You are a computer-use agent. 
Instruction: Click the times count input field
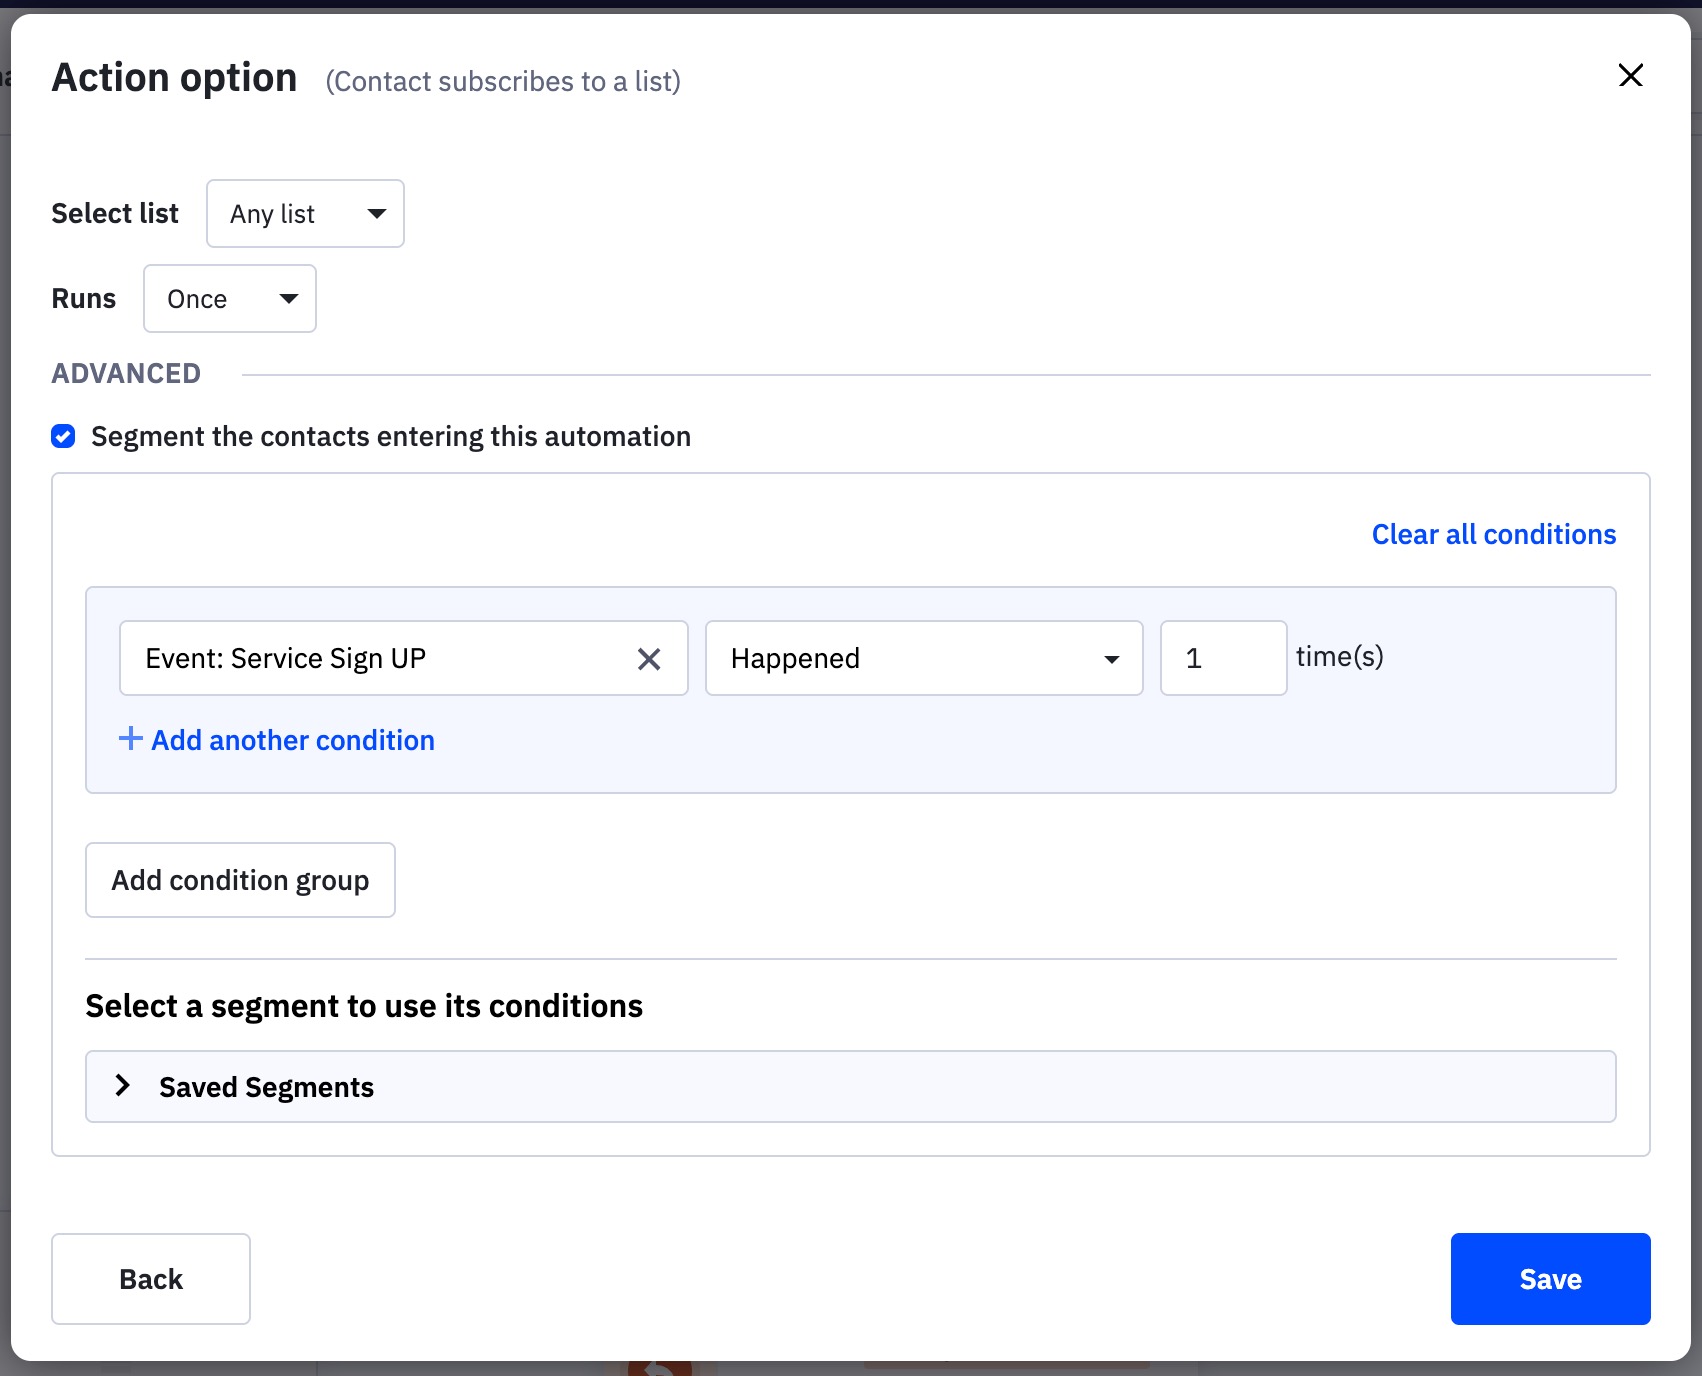1222,658
